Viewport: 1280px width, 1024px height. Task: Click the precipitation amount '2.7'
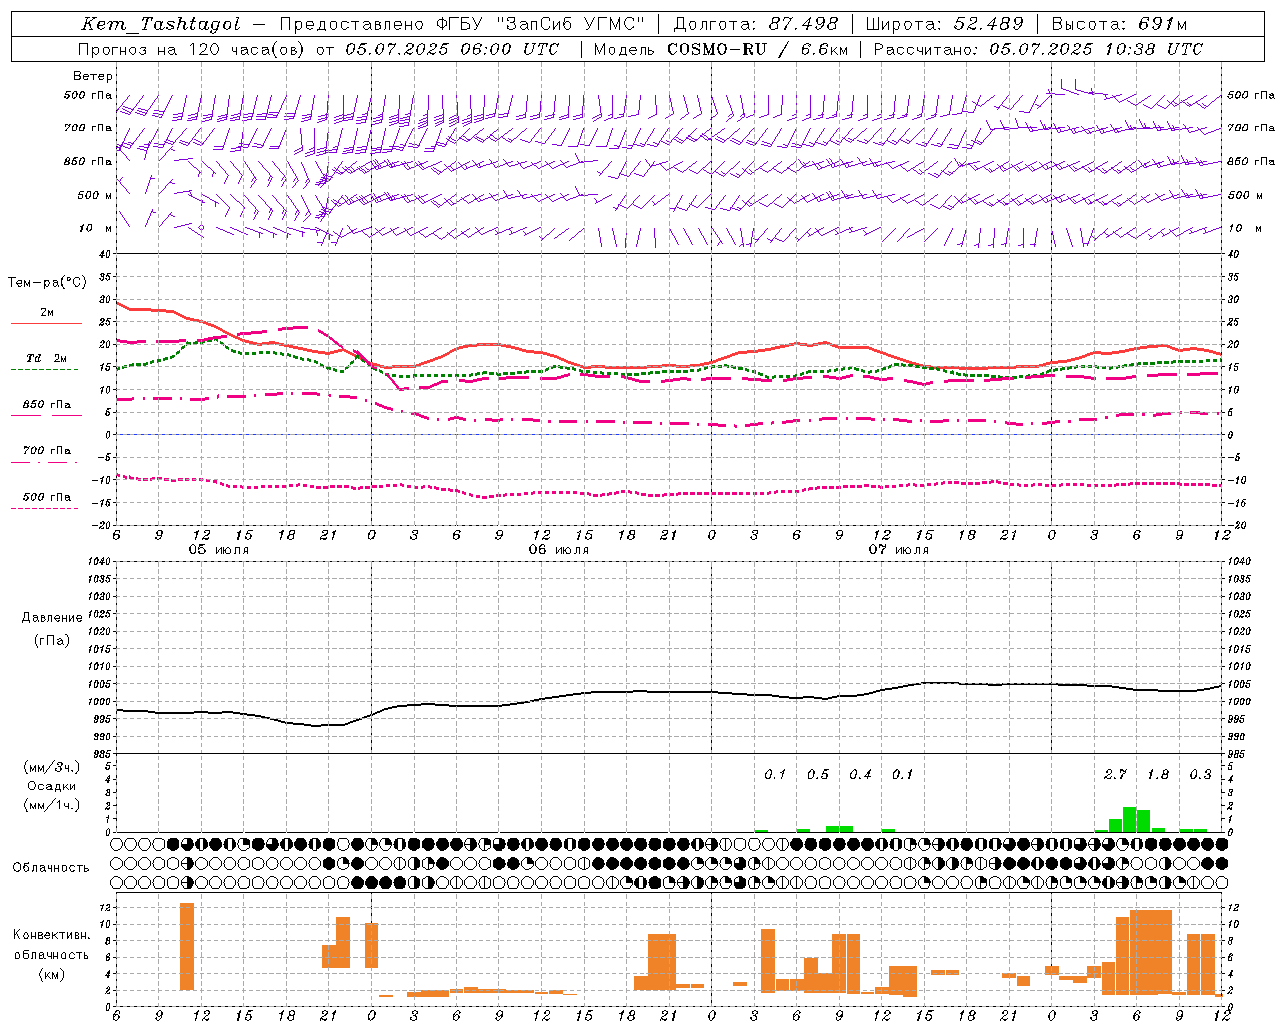tap(1115, 774)
